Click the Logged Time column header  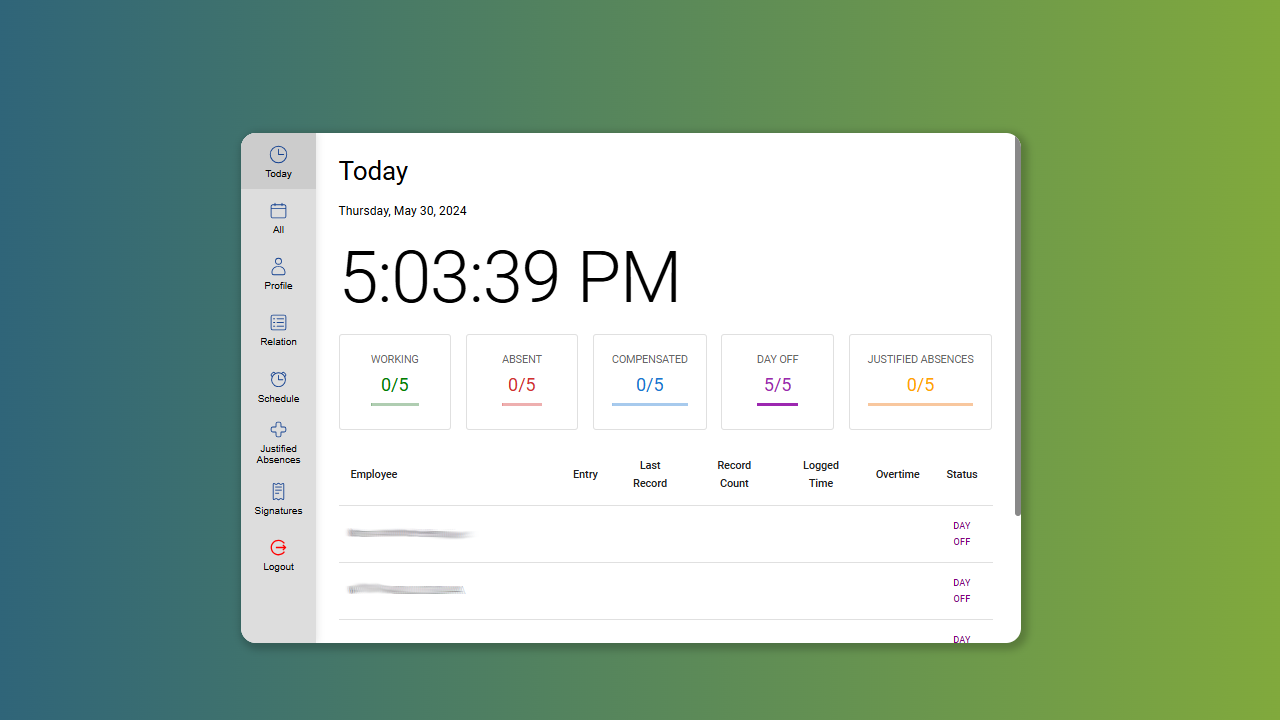(821, 474)
